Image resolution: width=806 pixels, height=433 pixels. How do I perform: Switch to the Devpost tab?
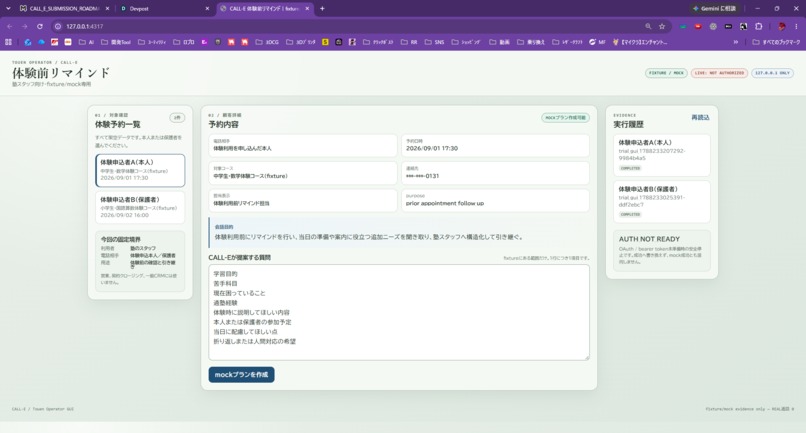(x=163, y=8)
